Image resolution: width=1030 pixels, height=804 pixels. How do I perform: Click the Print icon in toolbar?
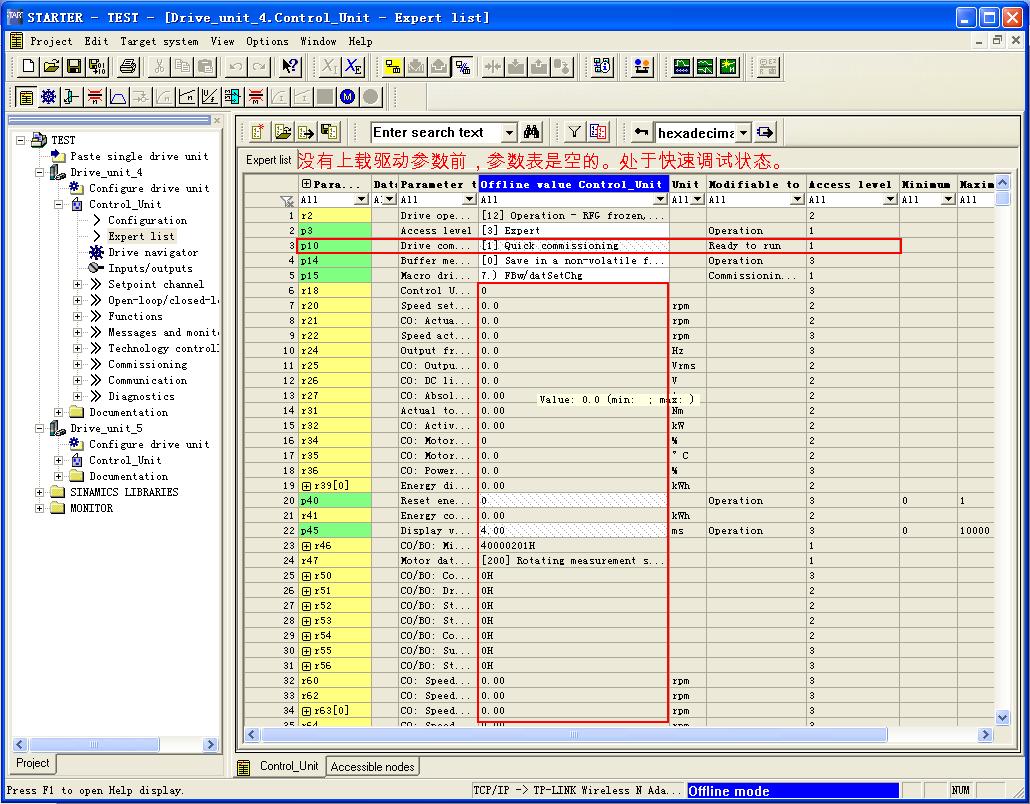128,67
